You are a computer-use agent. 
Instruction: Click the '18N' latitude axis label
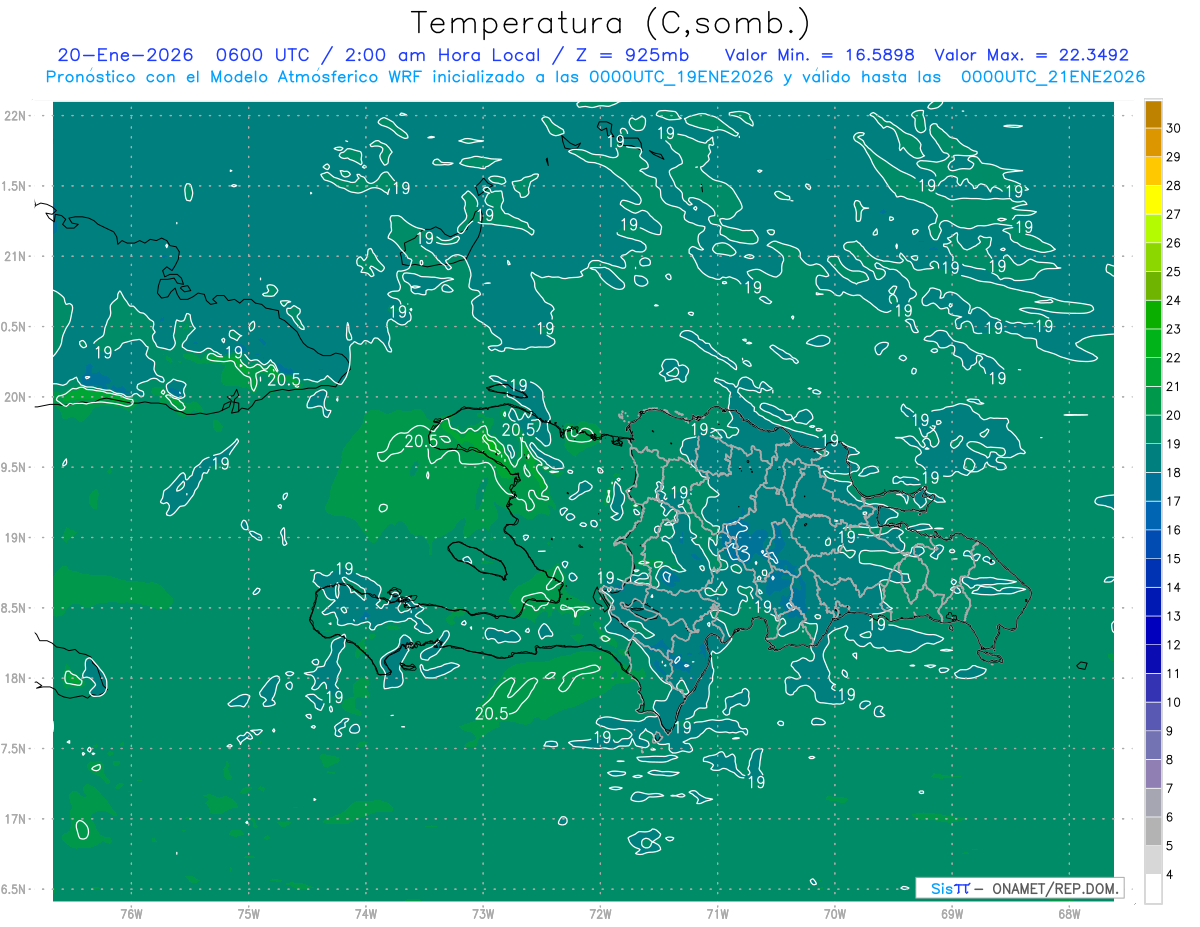pos(16,678)
